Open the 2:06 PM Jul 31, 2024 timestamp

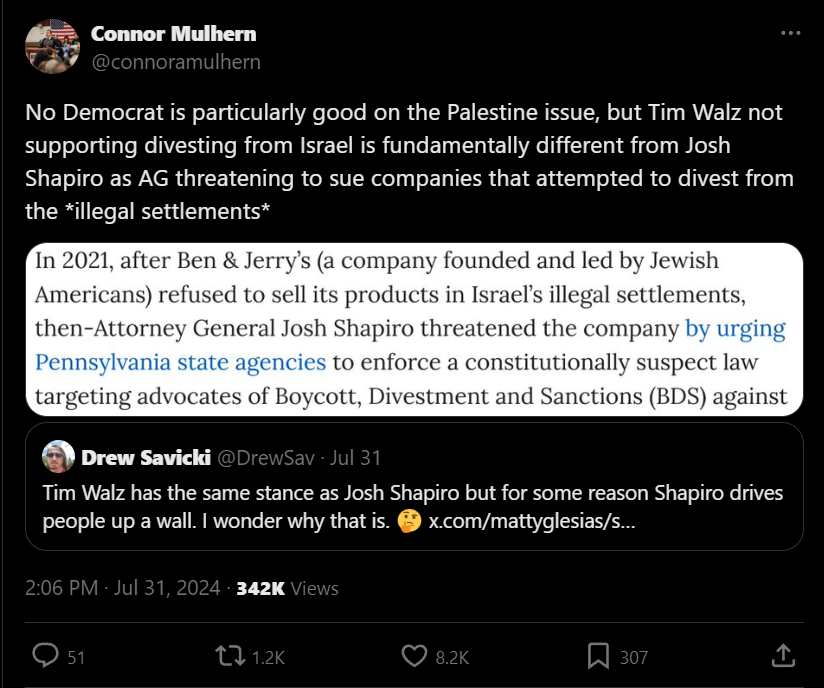click(122, 588)
